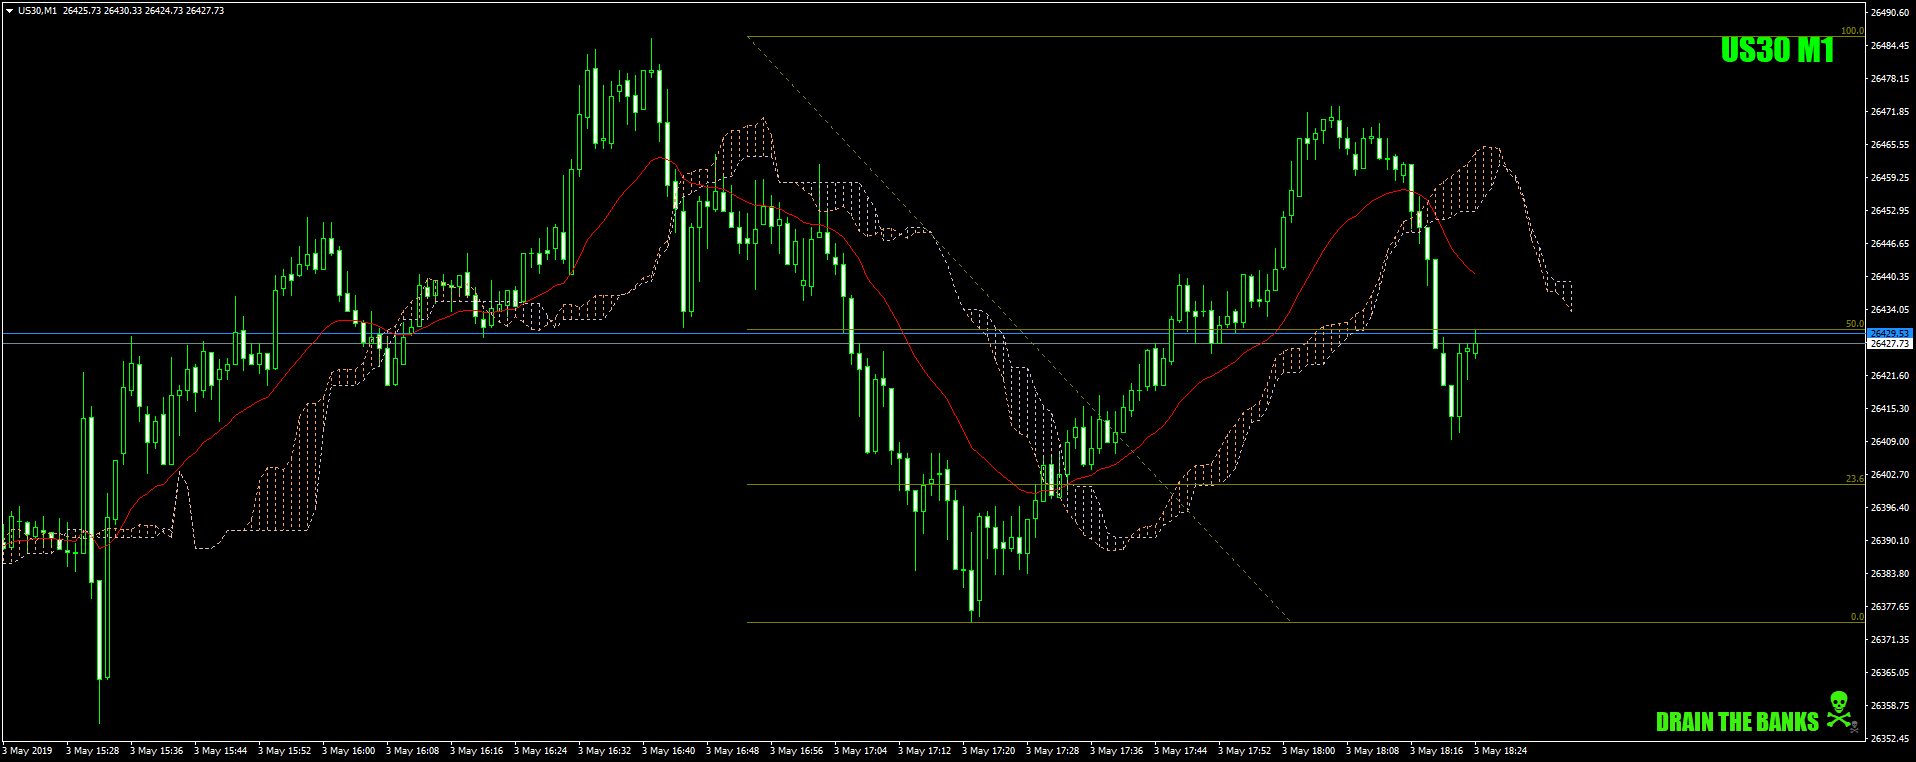1916x762 pixels.
Task: Click price scale value 26446.65
Action: [x=1890, y=244]
